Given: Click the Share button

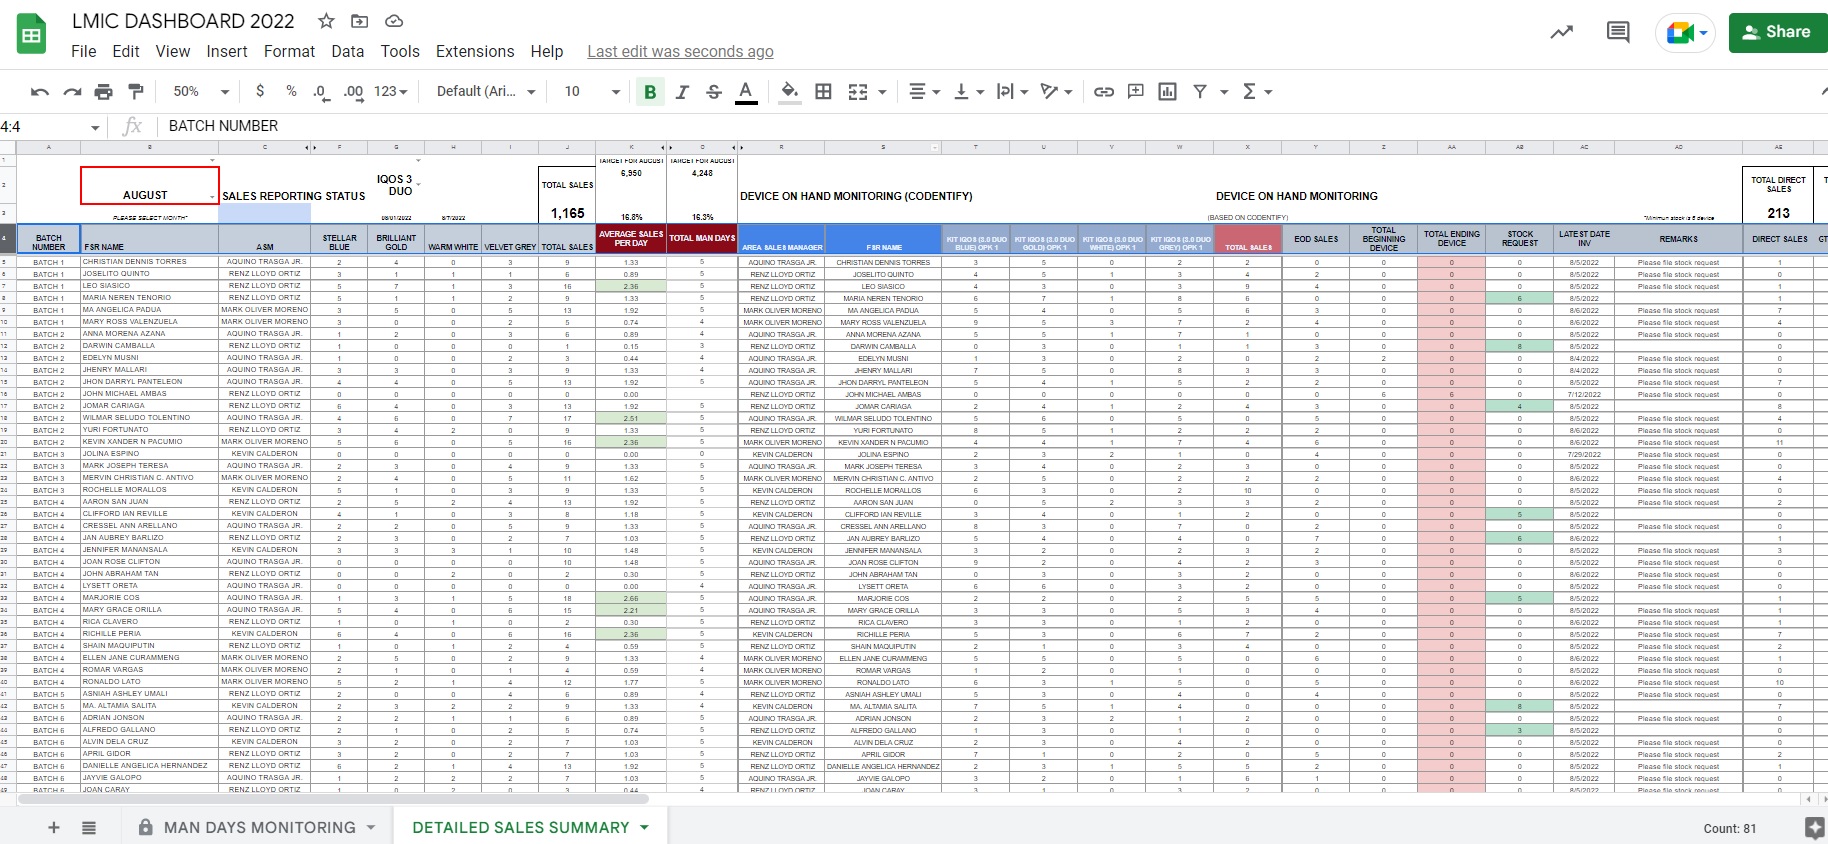Looking at the screenshot, I should (x=1778, y=32).
